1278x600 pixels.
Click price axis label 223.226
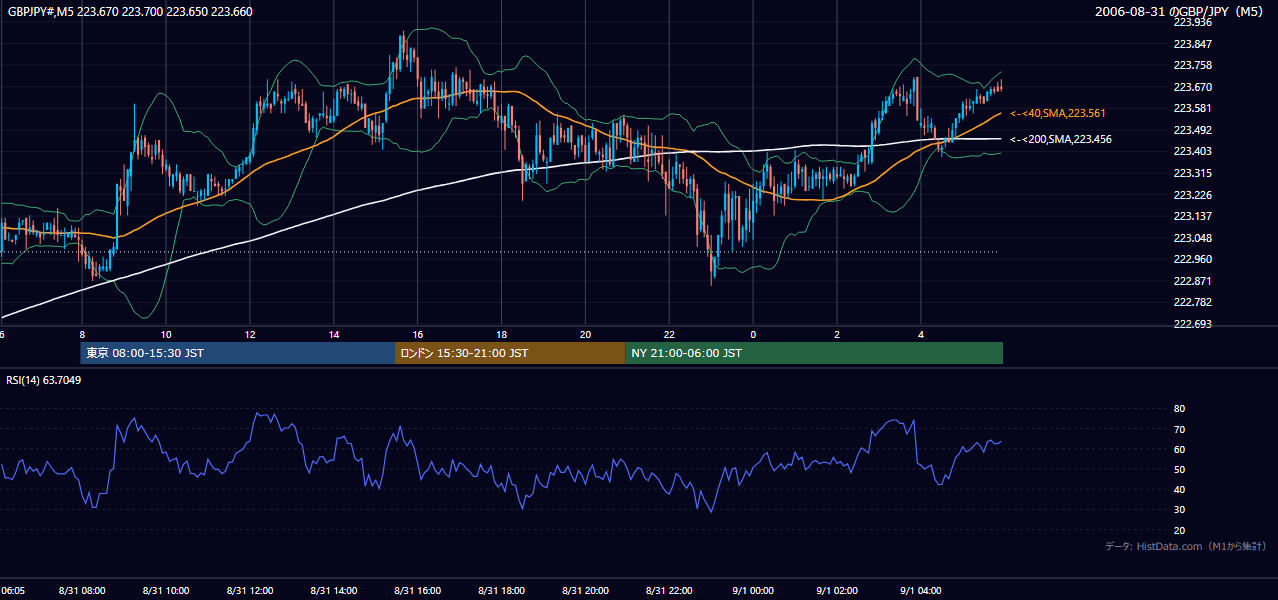1192,195
